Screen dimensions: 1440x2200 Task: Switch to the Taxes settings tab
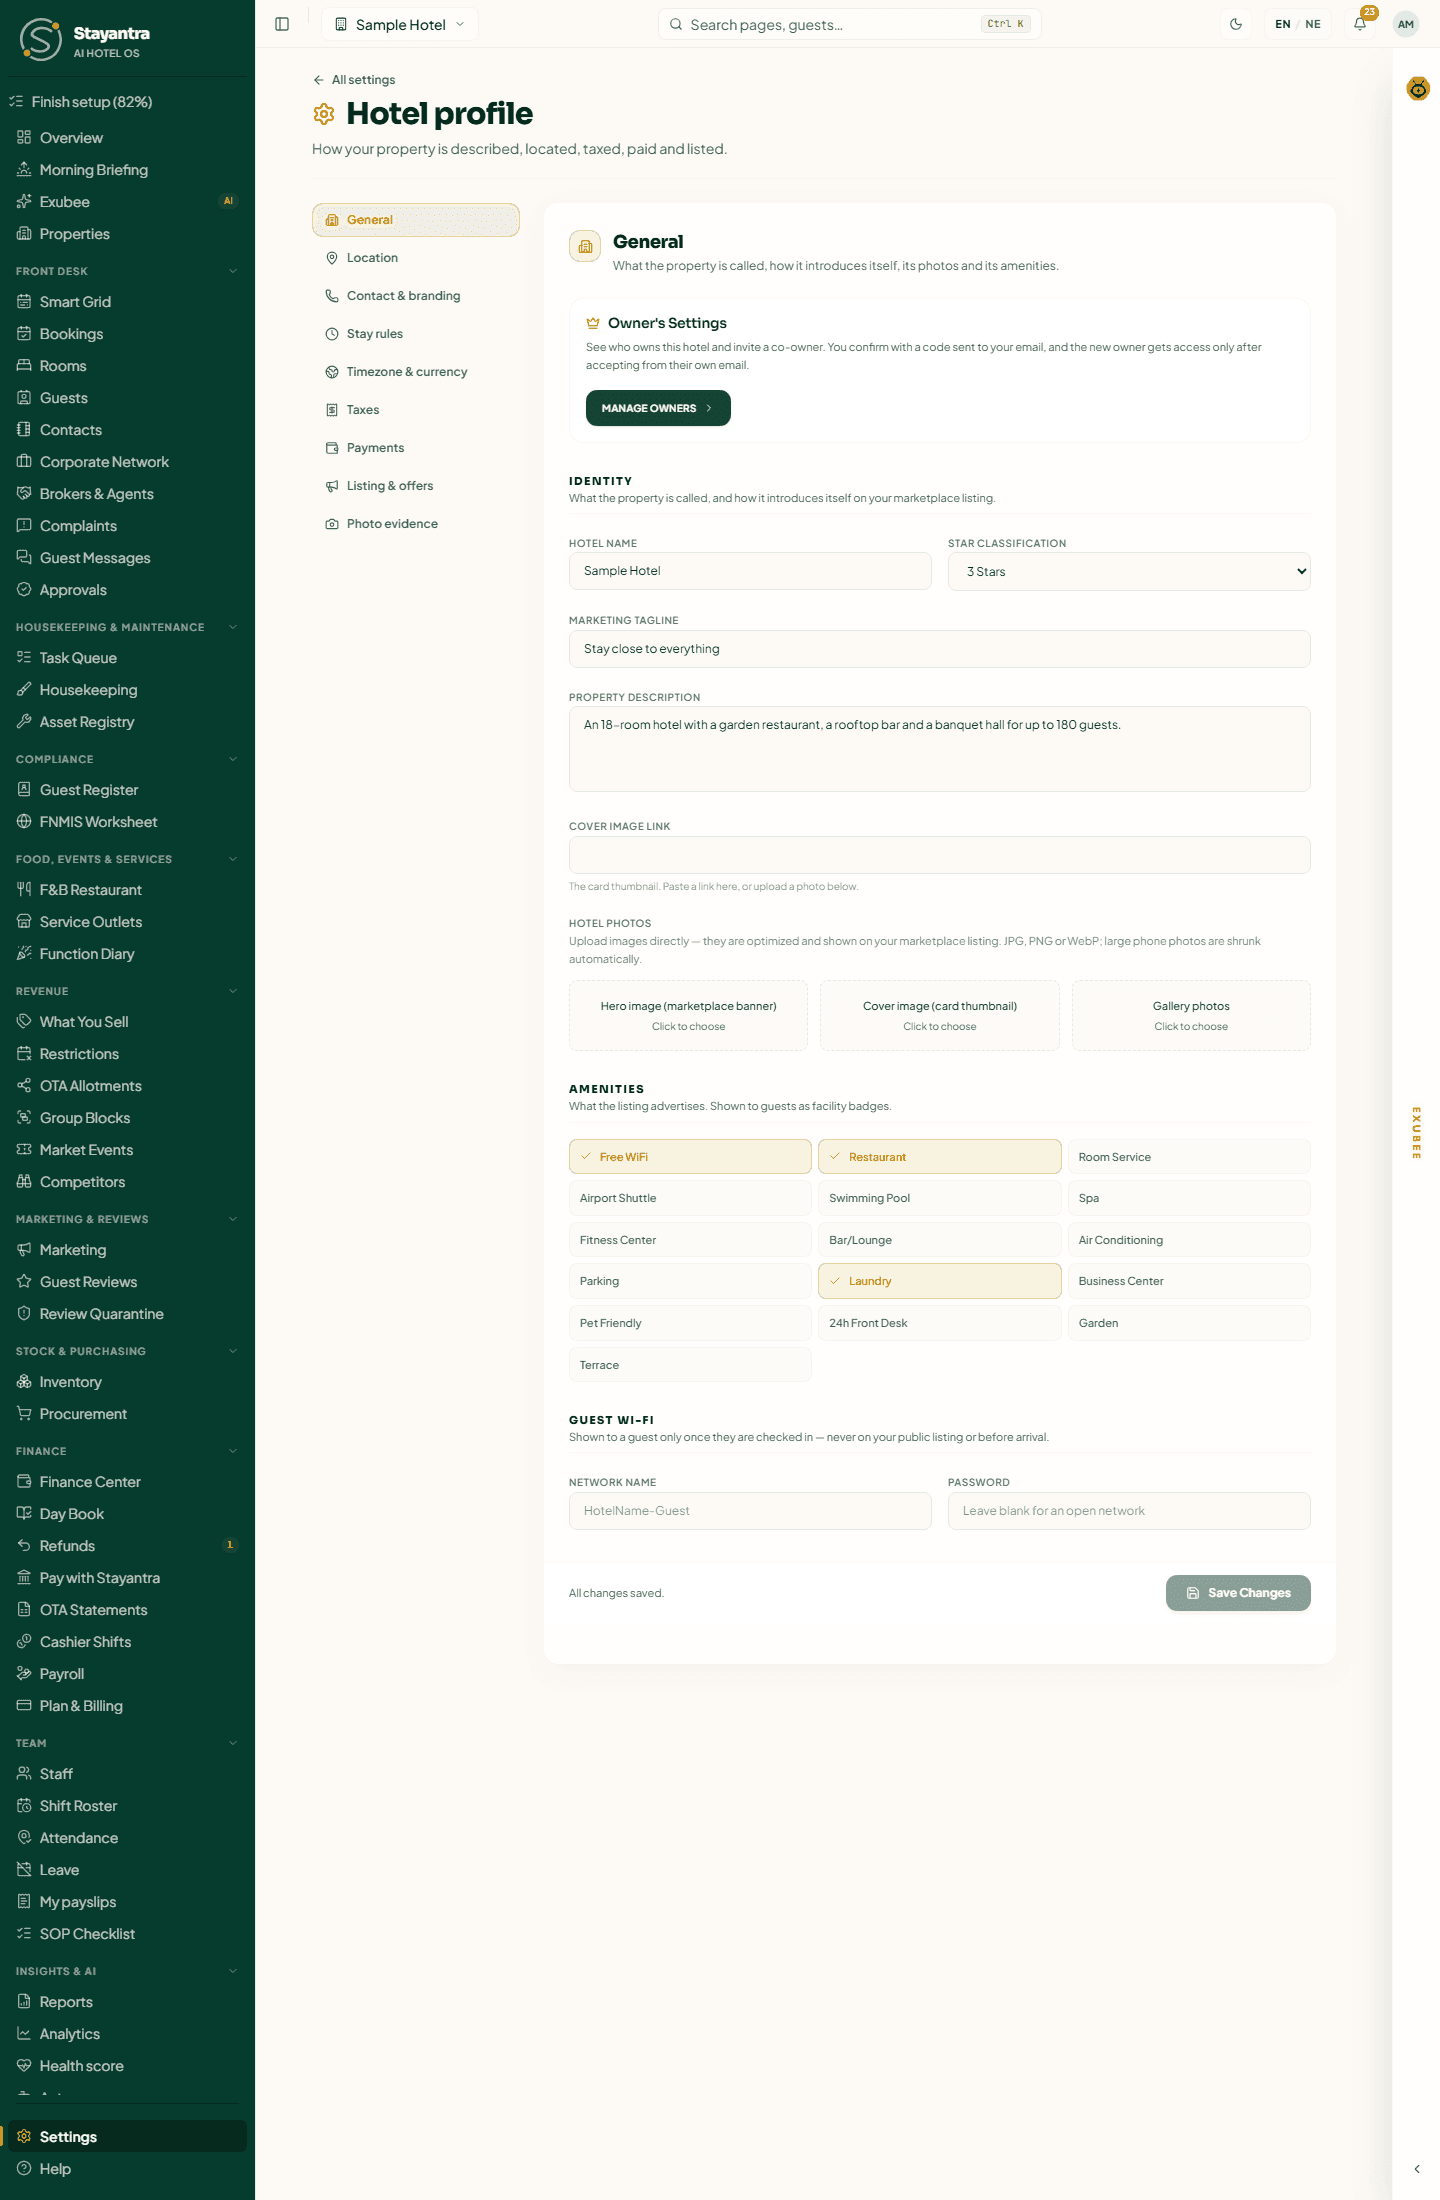tap(415, 410)
